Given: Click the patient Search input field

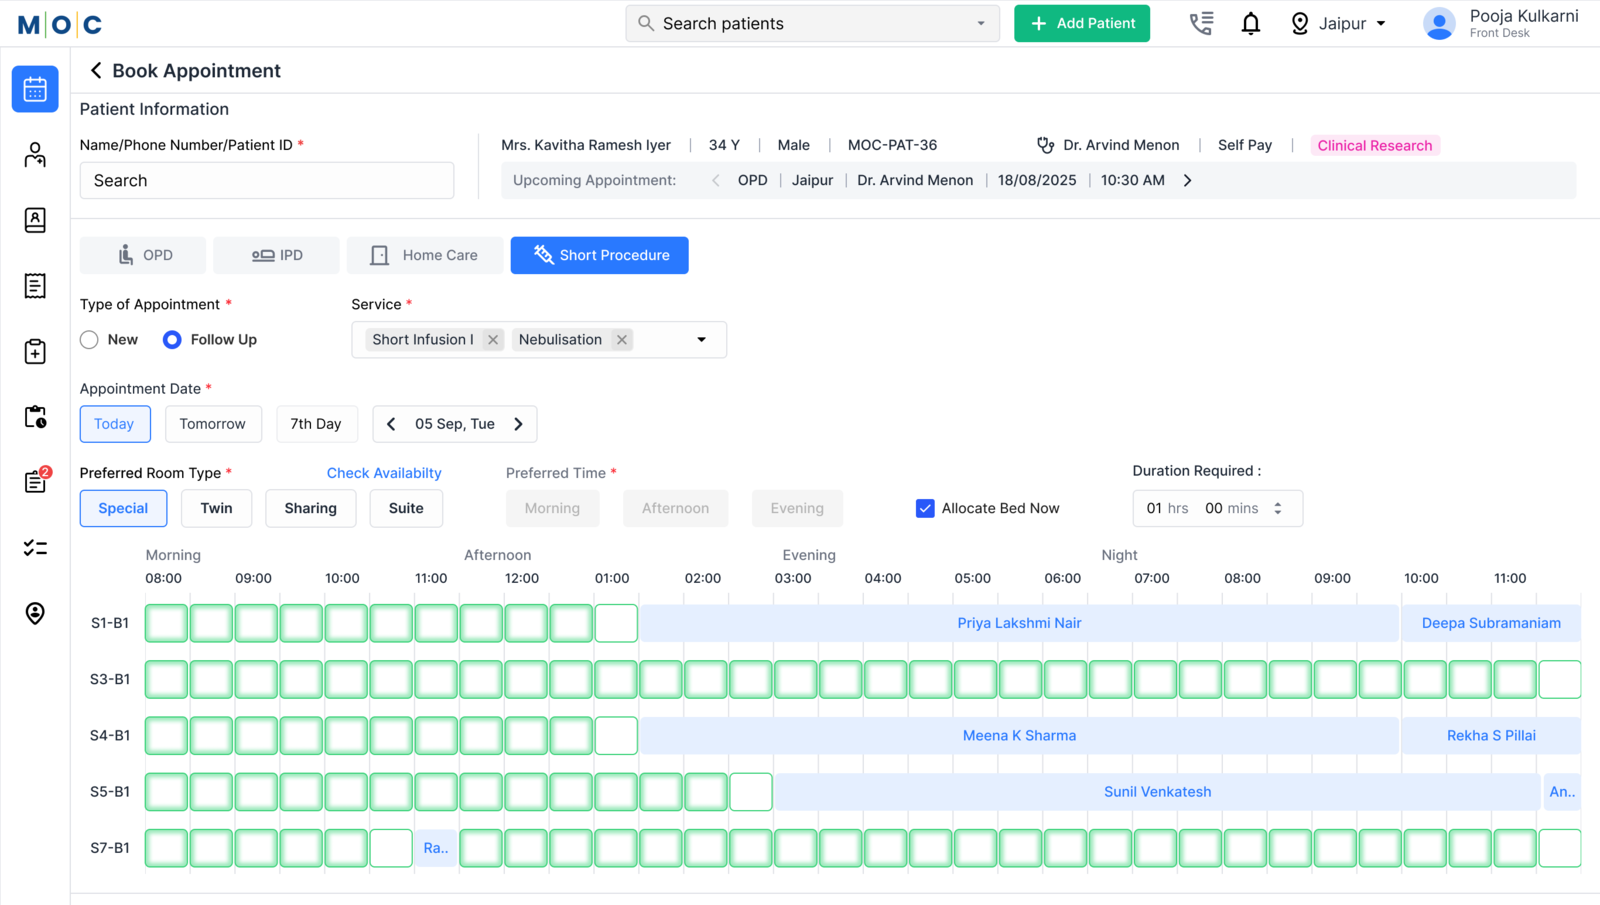Looking at the screenshot, I should pos(267,181).
